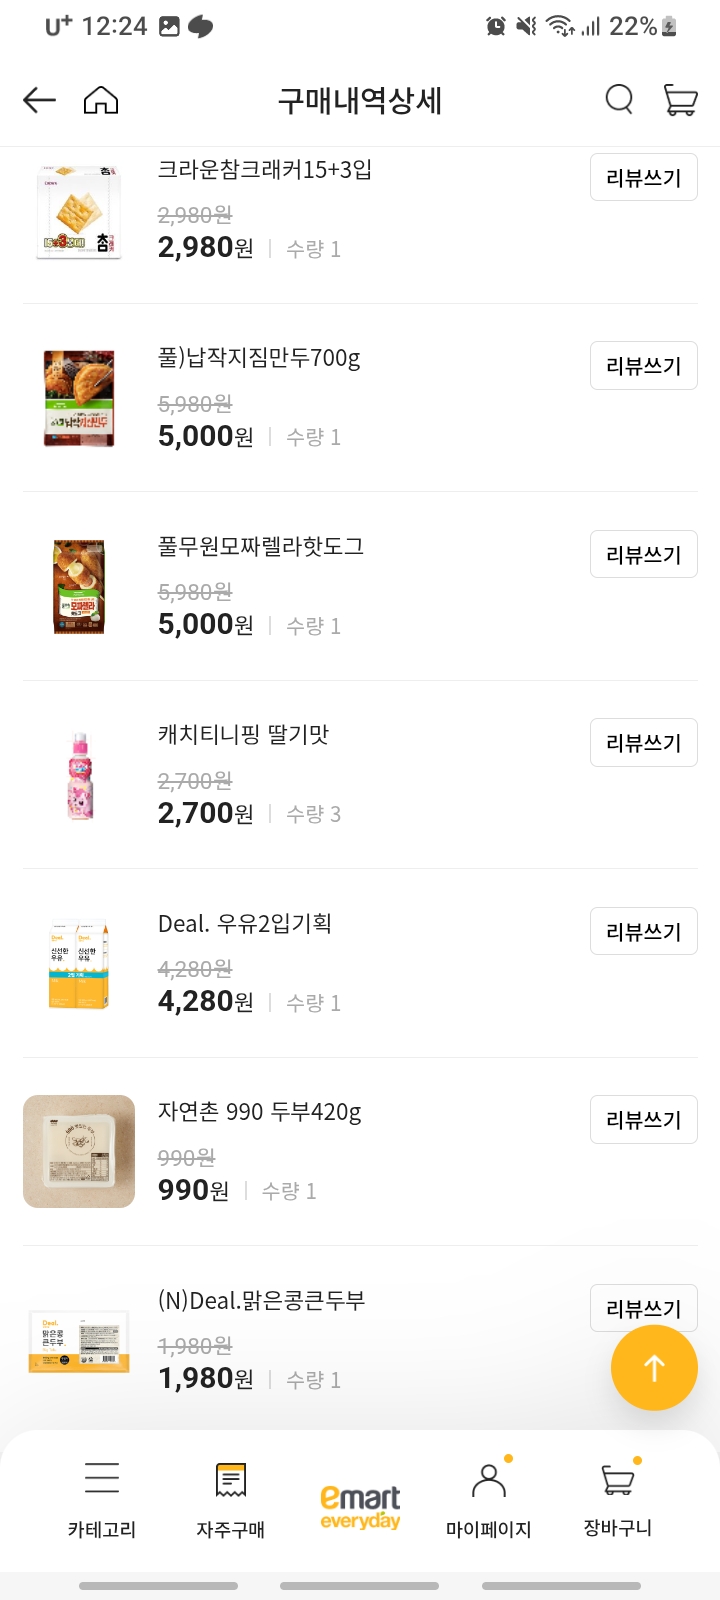The height and width of the screenshot is (1600, 720).
Task: Write review for 크라운참크래커15+3입
Action: pyautogui.click(x=643, y=178)
